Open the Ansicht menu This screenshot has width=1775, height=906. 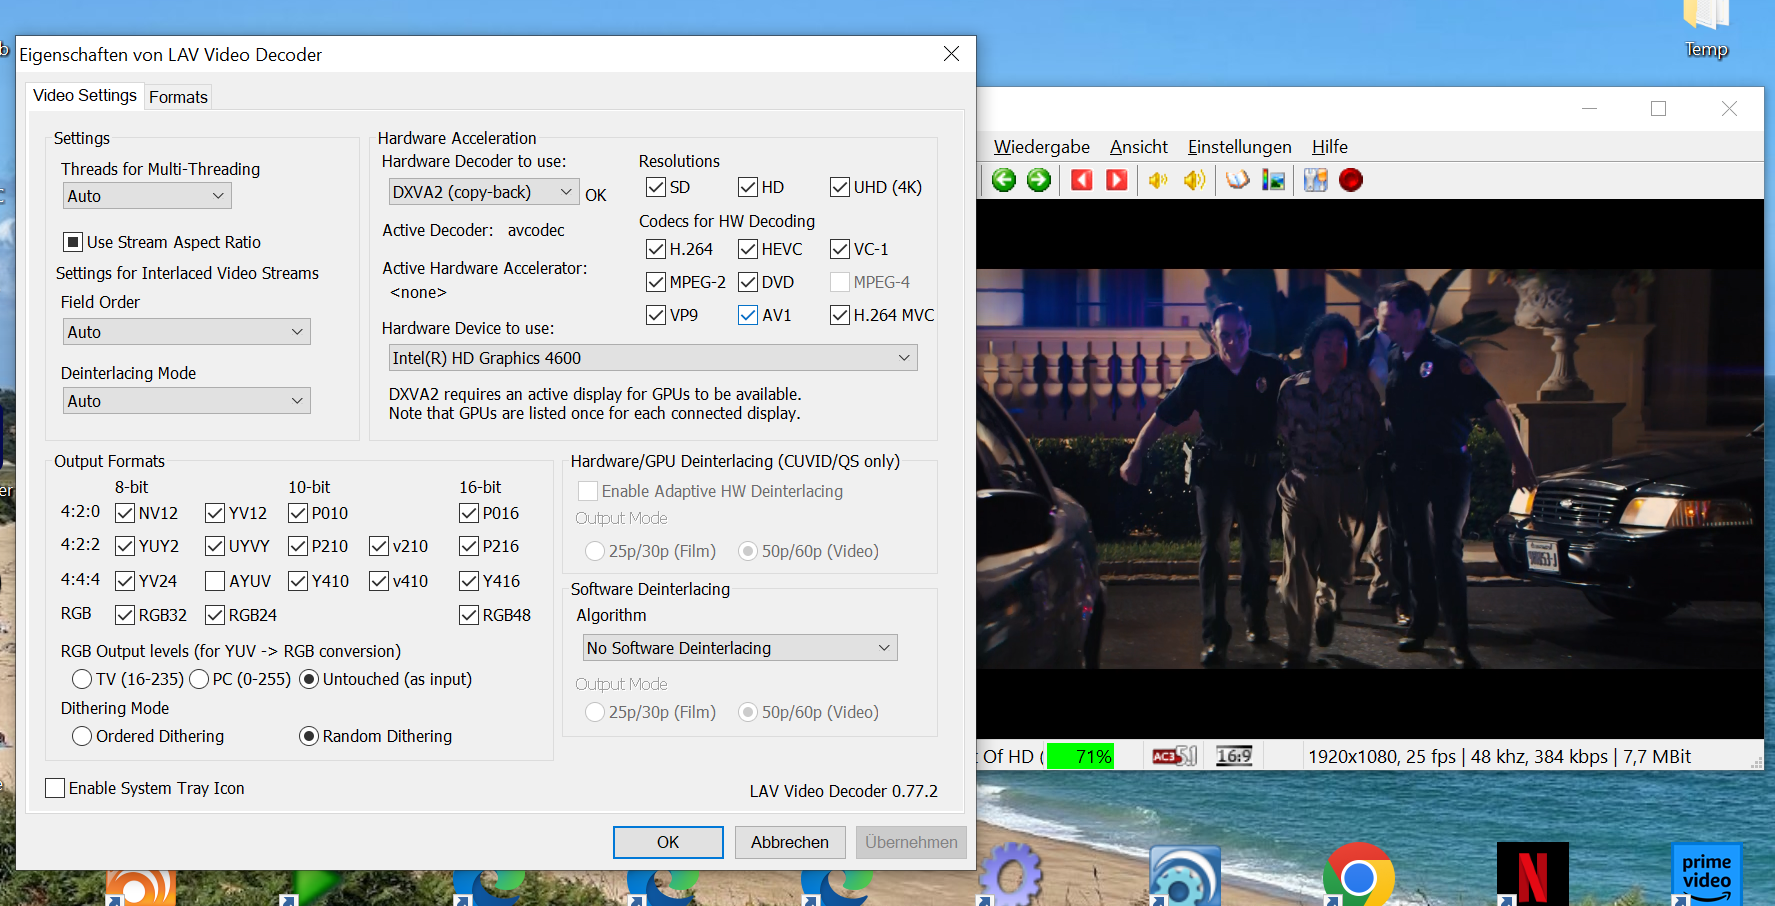tap(1138, 147)
